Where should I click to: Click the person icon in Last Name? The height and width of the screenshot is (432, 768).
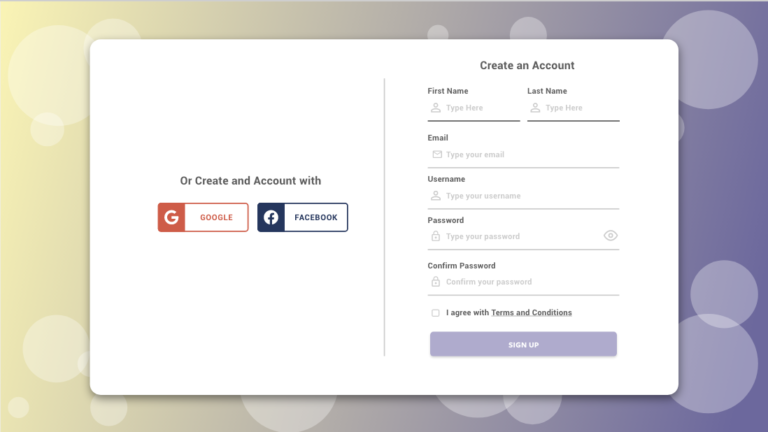[536, 108]
